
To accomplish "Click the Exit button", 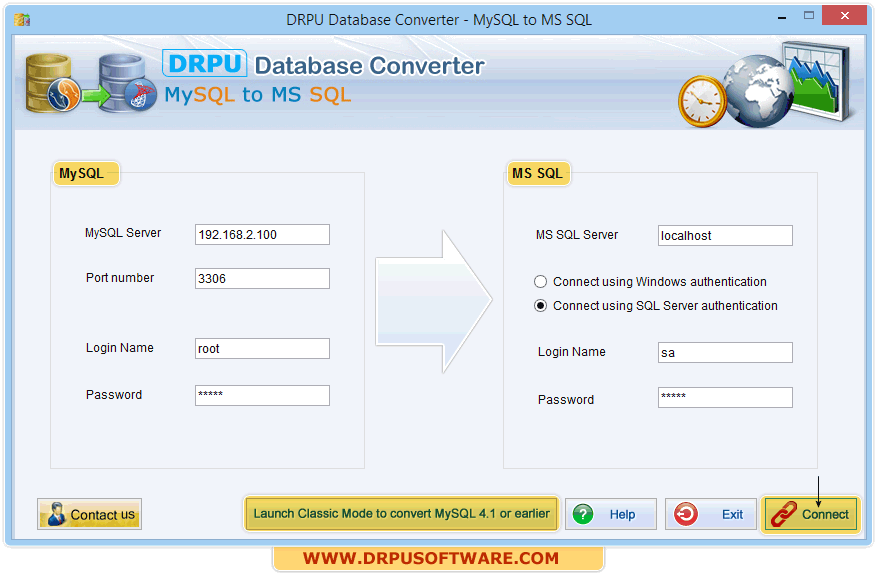I will (710, 514).
